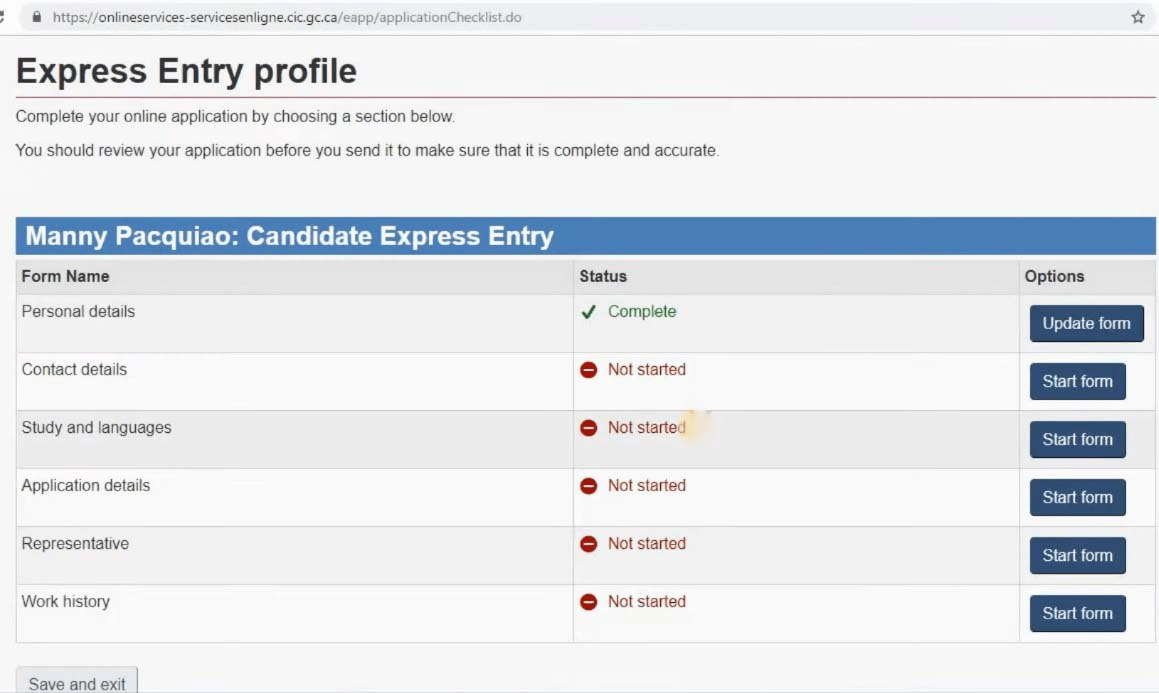The image size is (1159, 693).
Task: Start the Application details form
Action: click(1077, 498)
